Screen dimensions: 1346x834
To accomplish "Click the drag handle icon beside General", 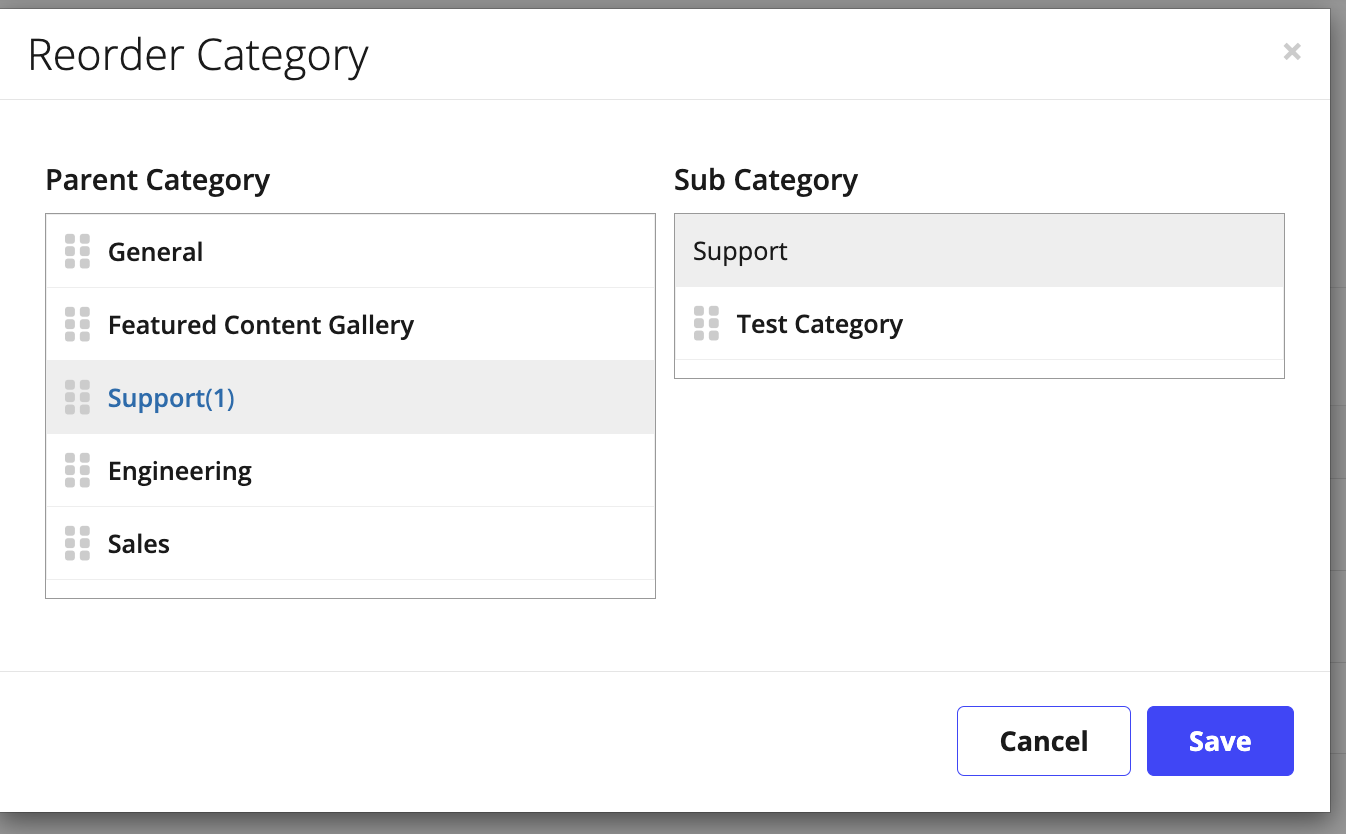I will click(x=77, y=252).
